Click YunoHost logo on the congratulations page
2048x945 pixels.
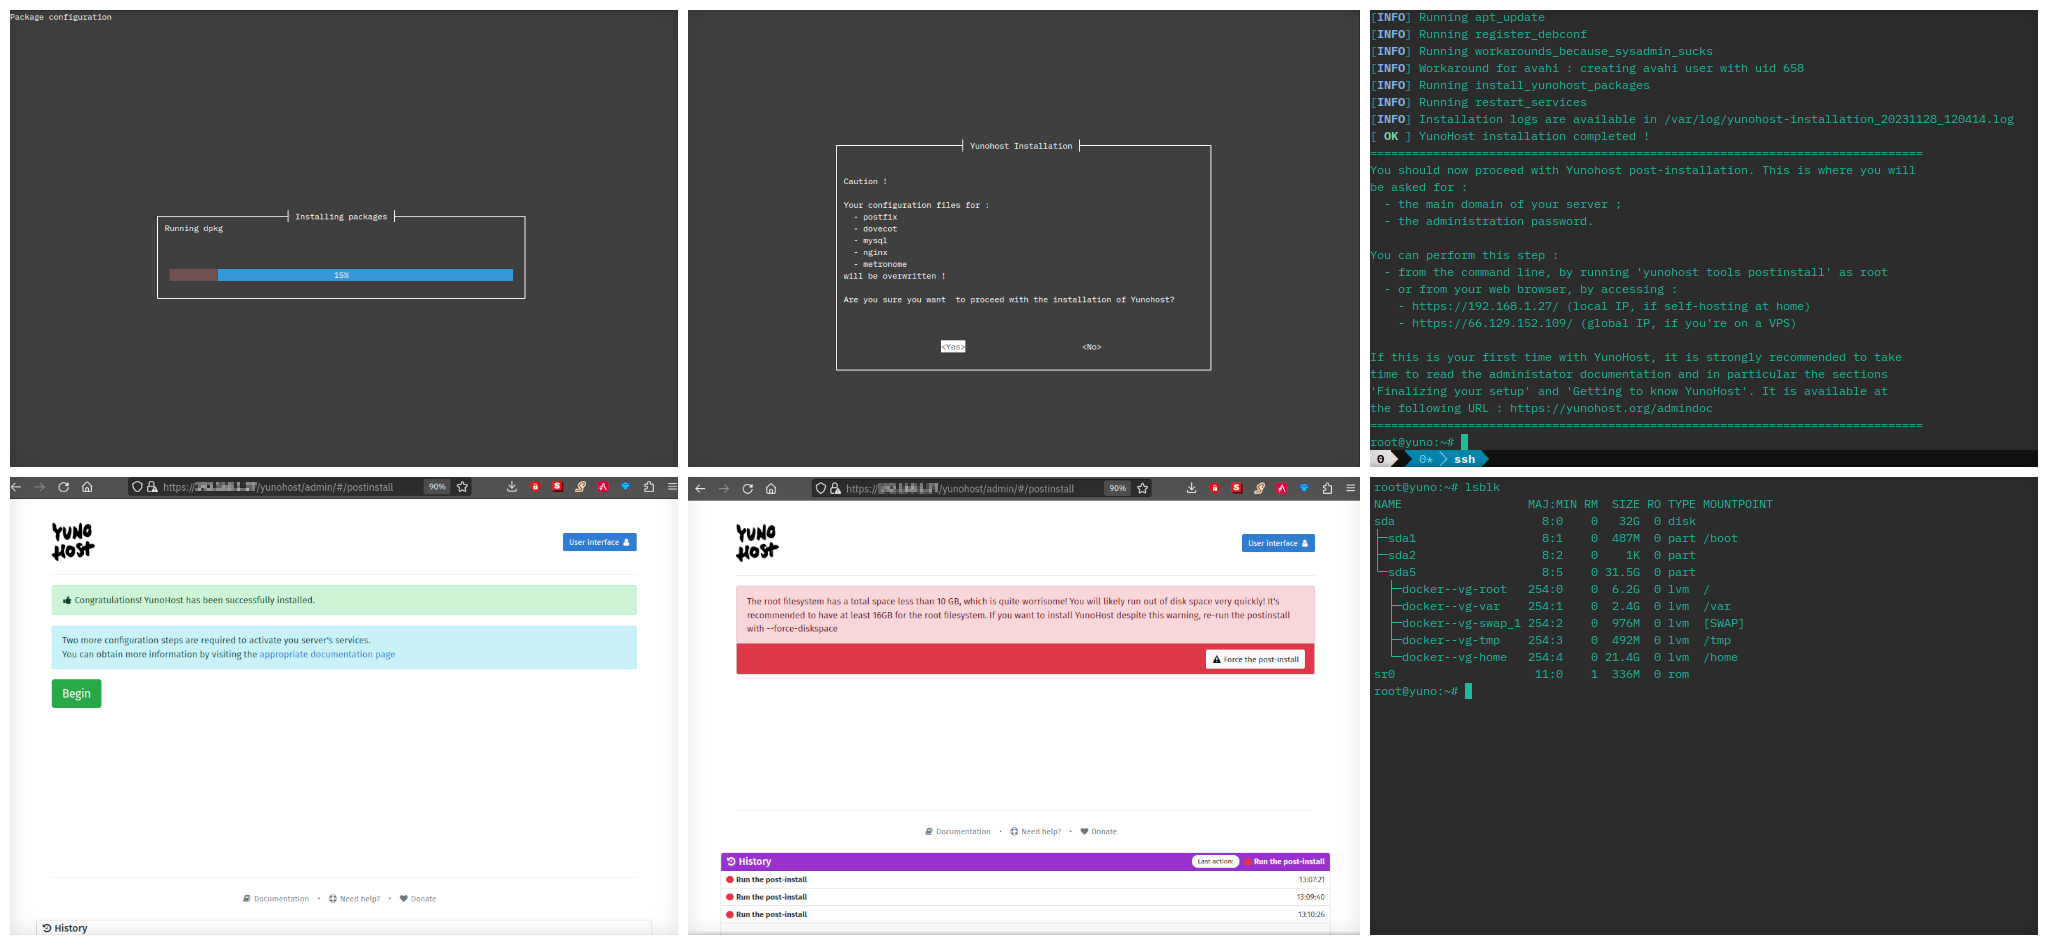73,541
